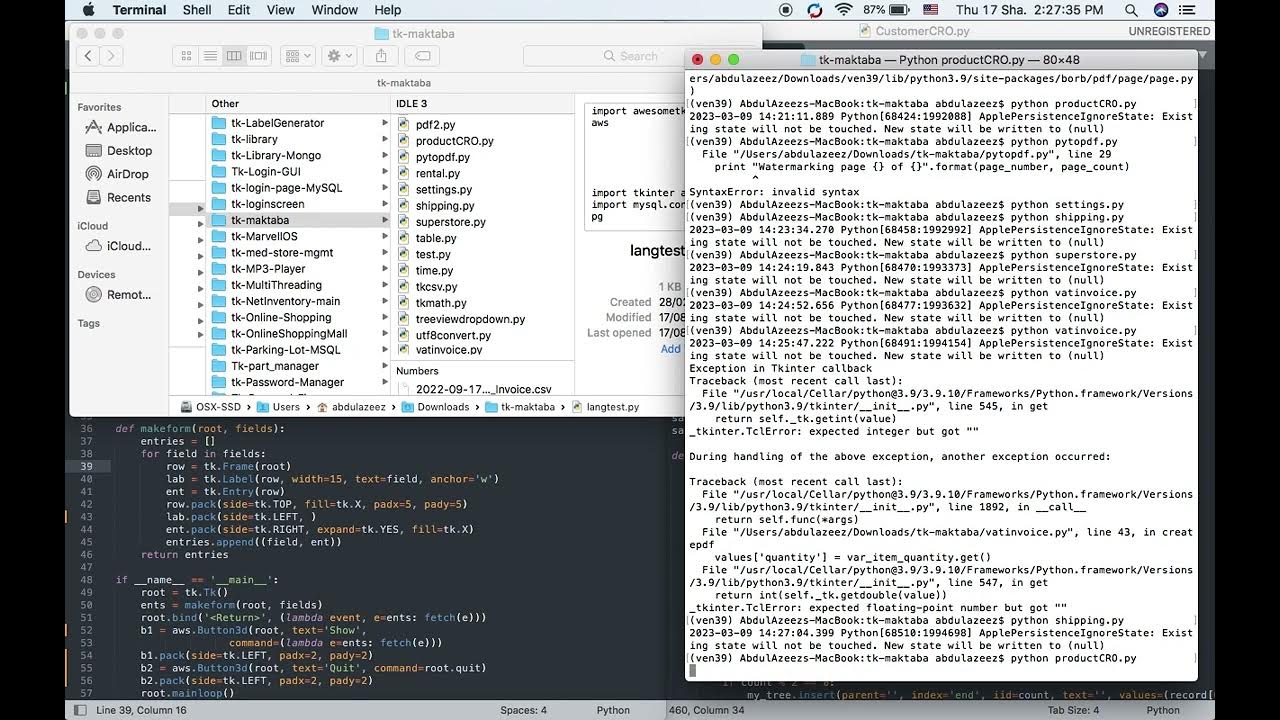The width and height of the screenshot is (1280, 720).
Task: Click abdulazeez in the Finder path bar
Action: tap(351, 407)
